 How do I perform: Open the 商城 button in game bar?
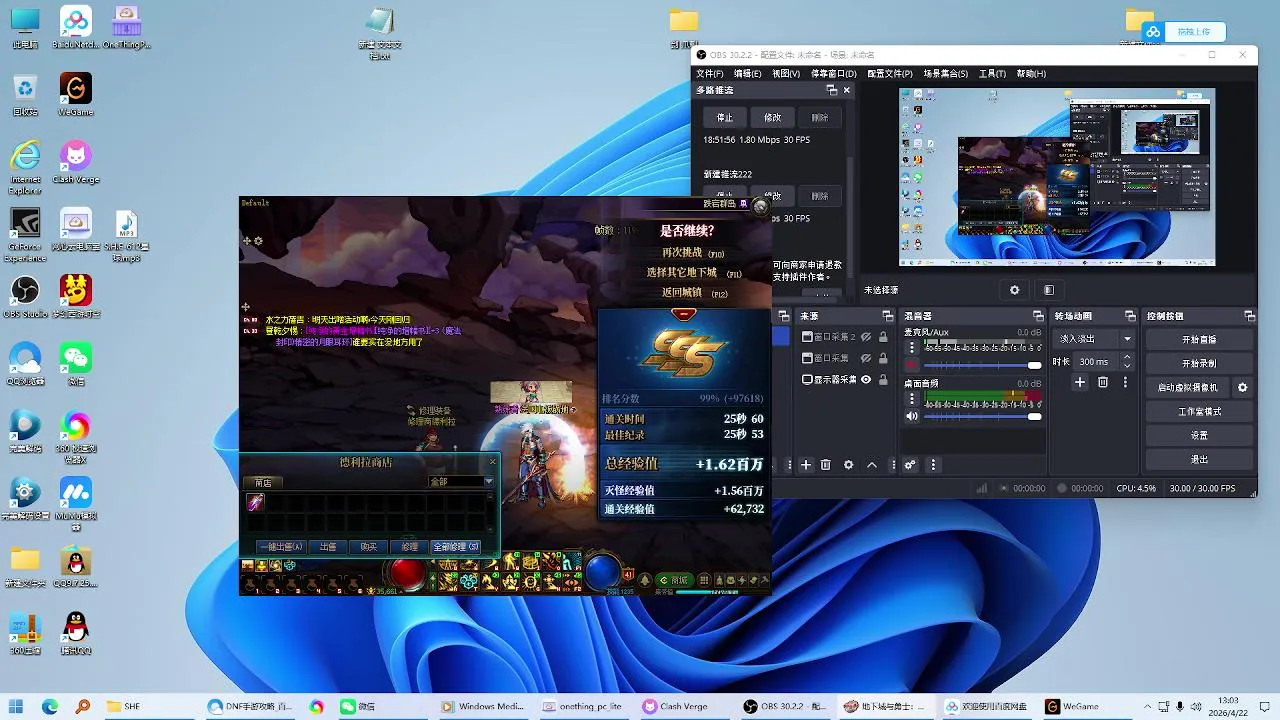point(675,580)
